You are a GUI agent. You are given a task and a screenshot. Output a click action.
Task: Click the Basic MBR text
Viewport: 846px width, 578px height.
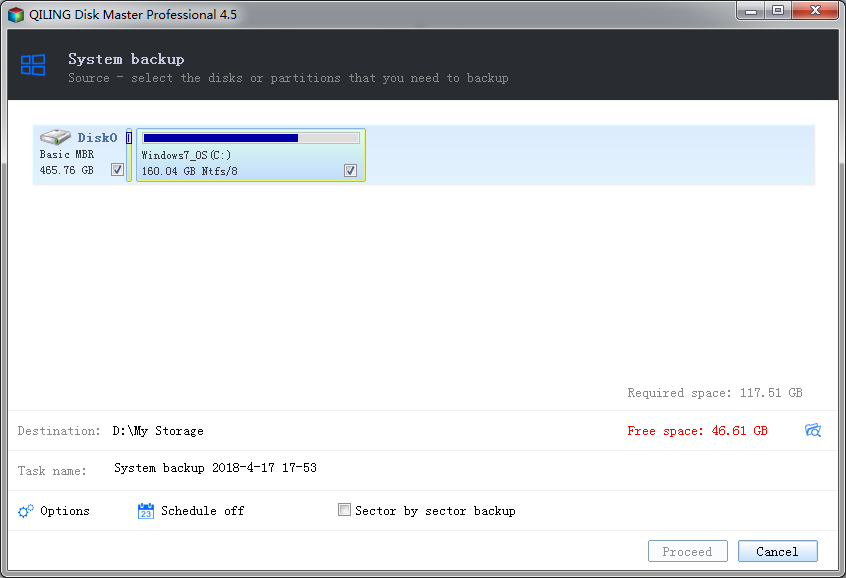[x=67, y=154]
